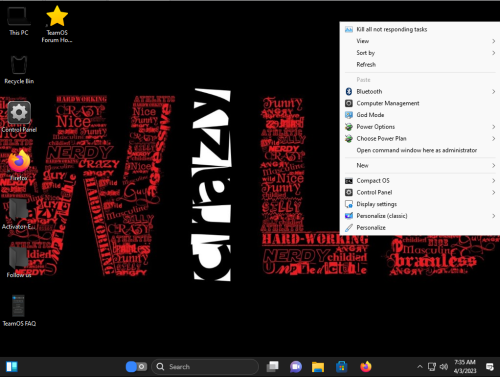Click the Computer Management icon in menu
The image size is (500, 377).
[349, 103]
